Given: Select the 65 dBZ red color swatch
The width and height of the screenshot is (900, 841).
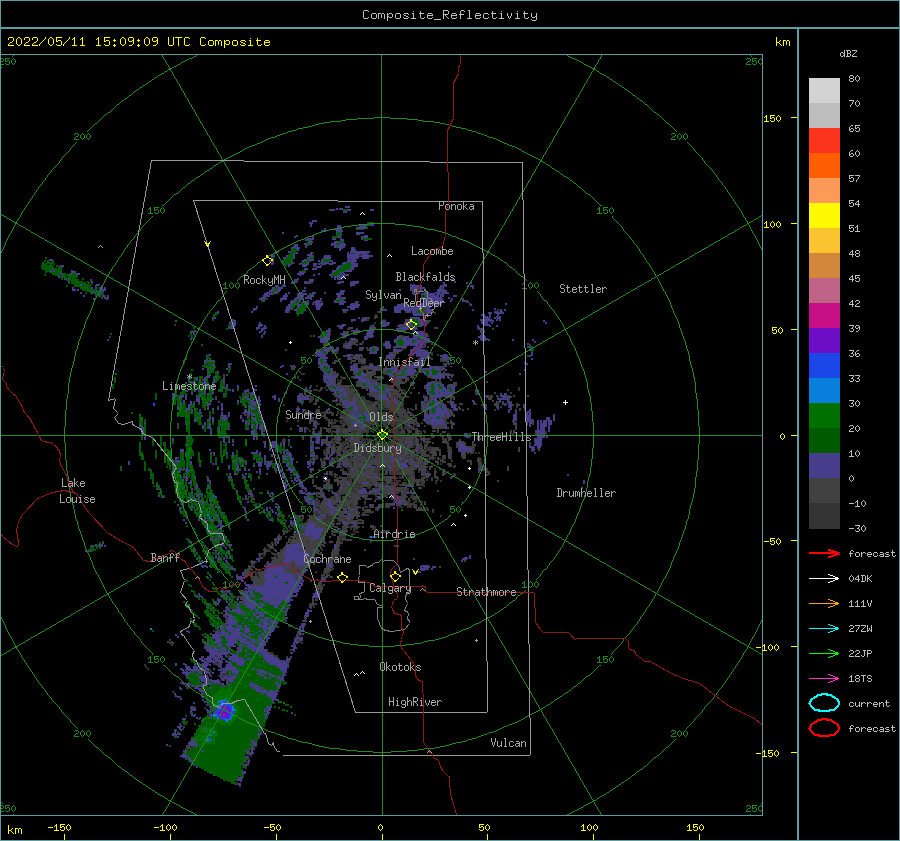Looking at the screenshot, I should 824,141.
